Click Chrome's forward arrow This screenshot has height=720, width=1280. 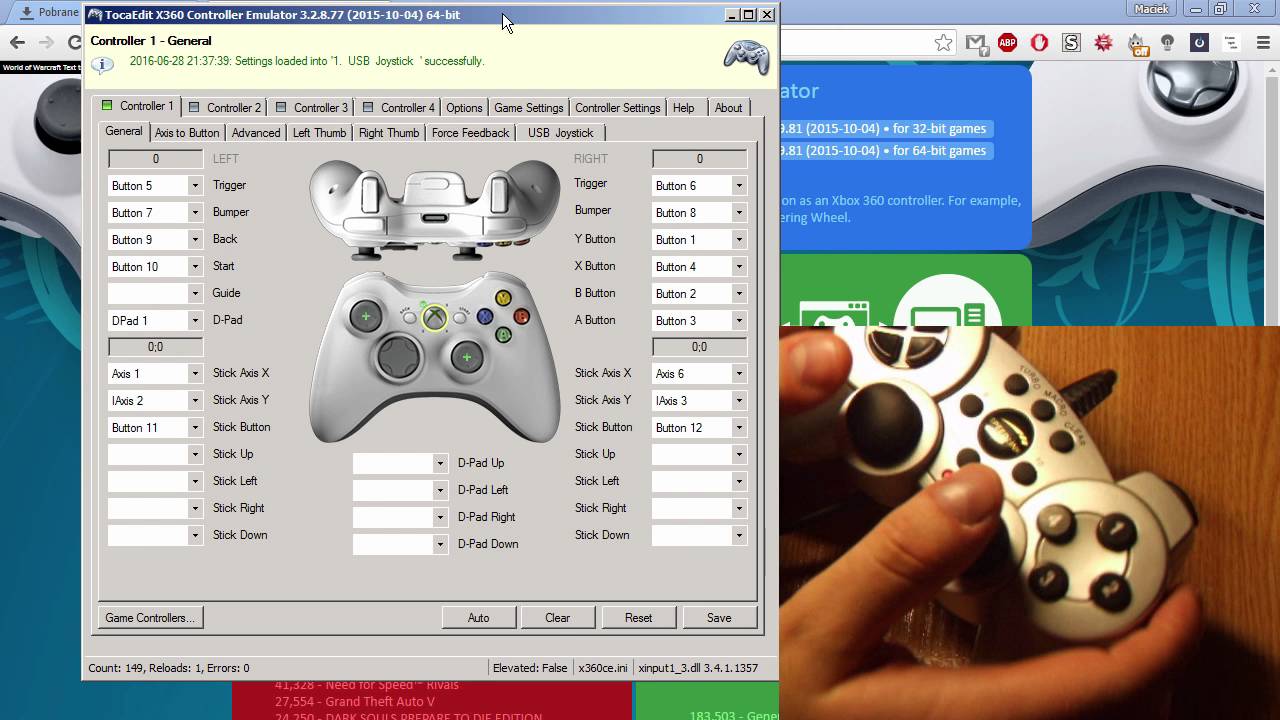[x=46, y=42]
